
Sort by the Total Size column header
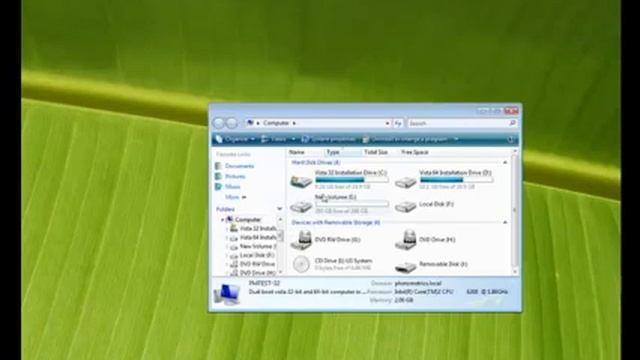(x=376, y=152)
